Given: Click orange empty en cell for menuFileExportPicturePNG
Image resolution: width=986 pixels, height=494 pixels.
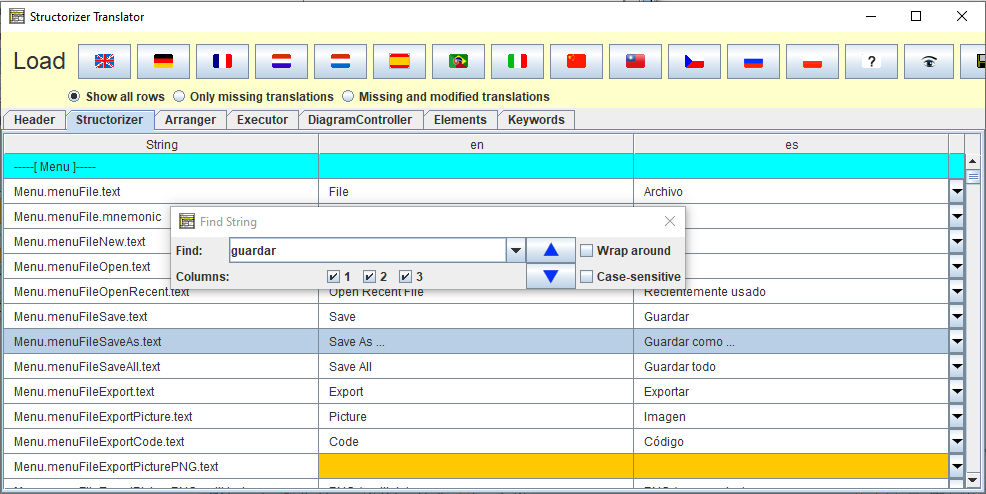Looking at the screenshot, I should [x=477, y=466].
